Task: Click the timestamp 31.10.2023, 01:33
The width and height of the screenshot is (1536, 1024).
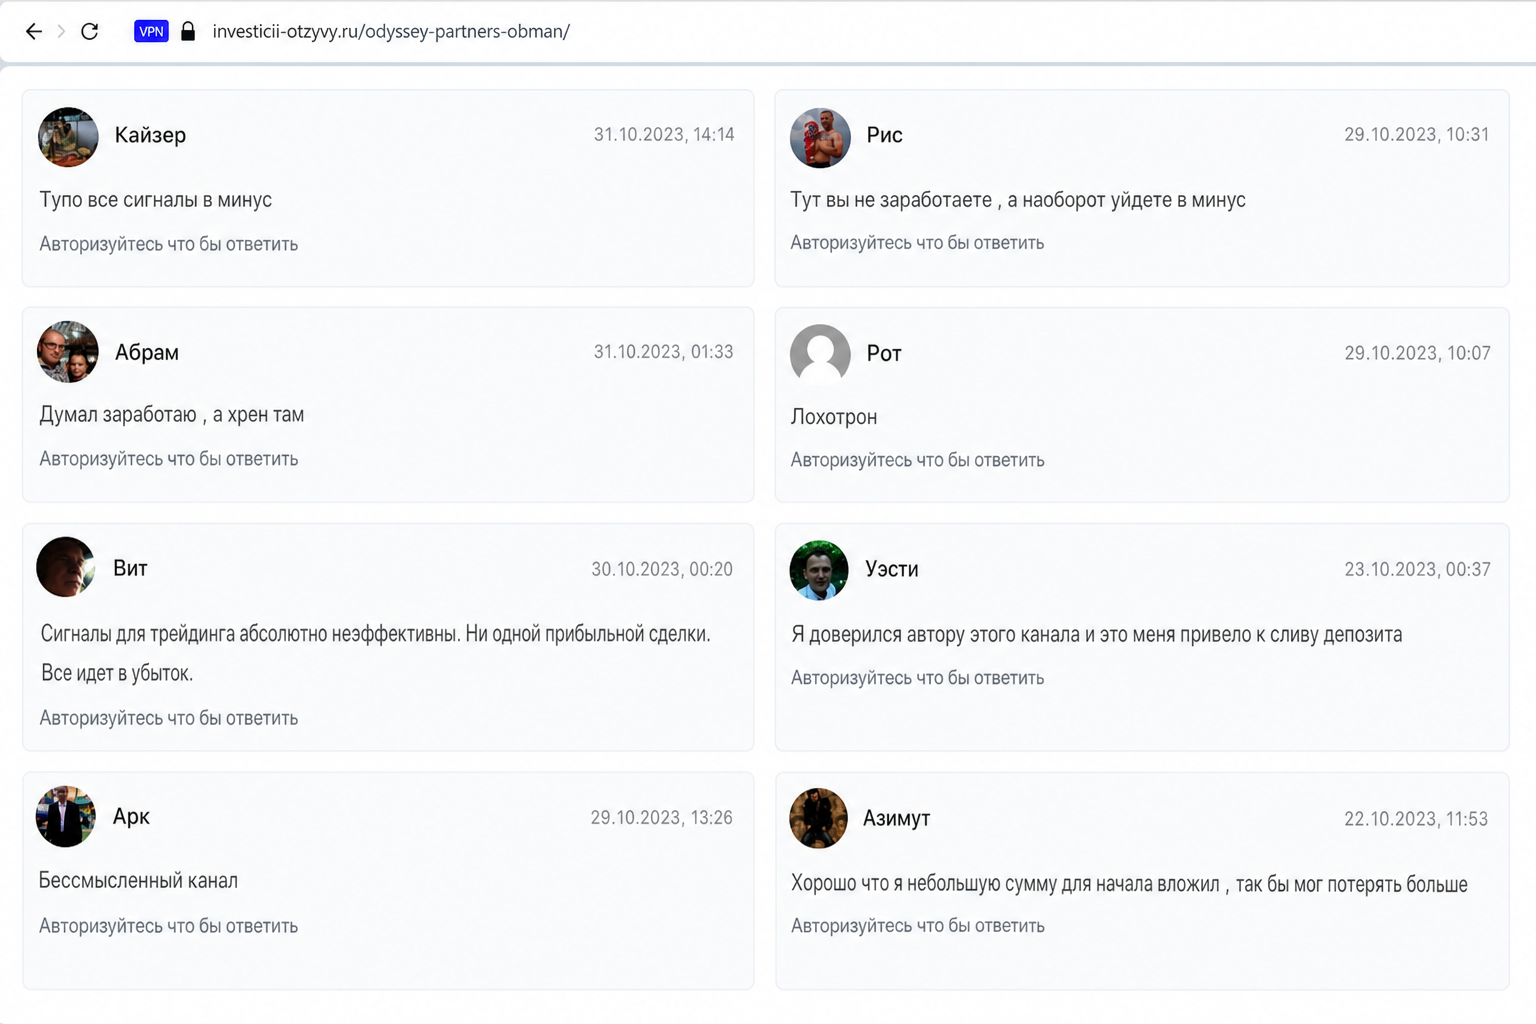Action: pos(663,352)
